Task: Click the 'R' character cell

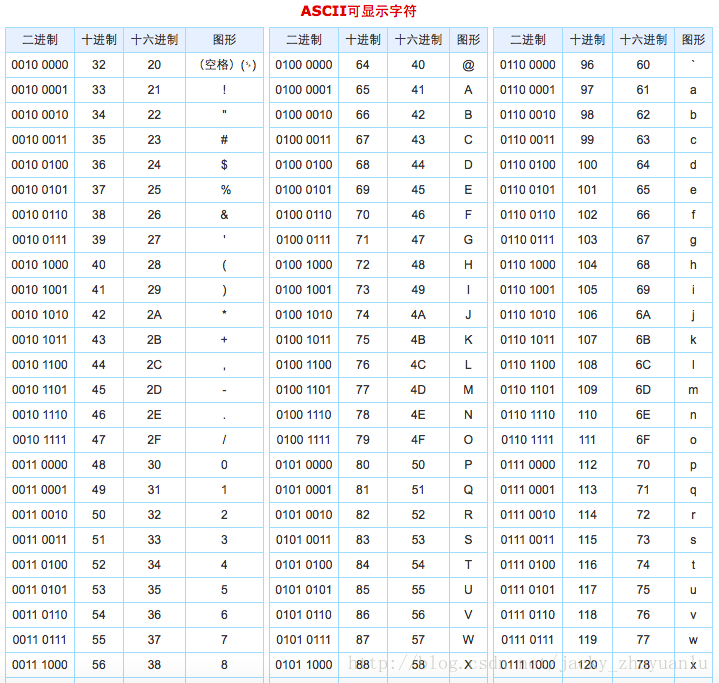Action: [x=468, y=515]
